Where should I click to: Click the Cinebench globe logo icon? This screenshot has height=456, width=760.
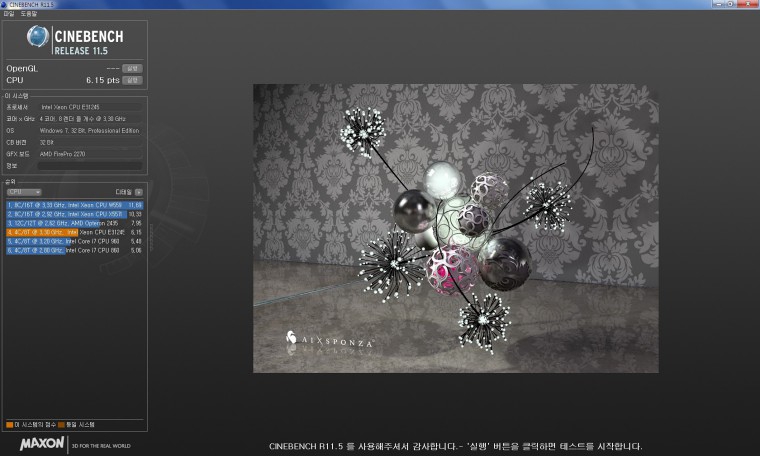tap(38, 36)
